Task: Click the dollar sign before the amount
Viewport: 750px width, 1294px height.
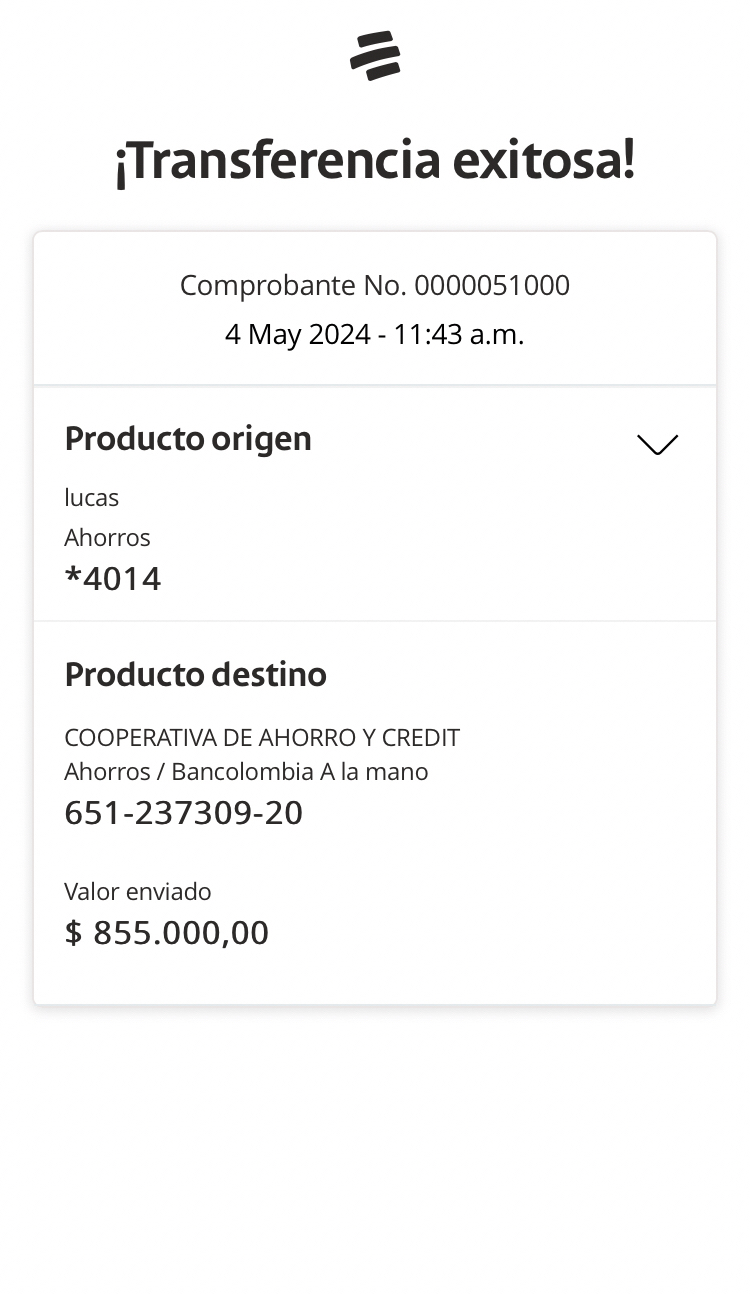Action: pyautogui.click(x=73, y=933)
